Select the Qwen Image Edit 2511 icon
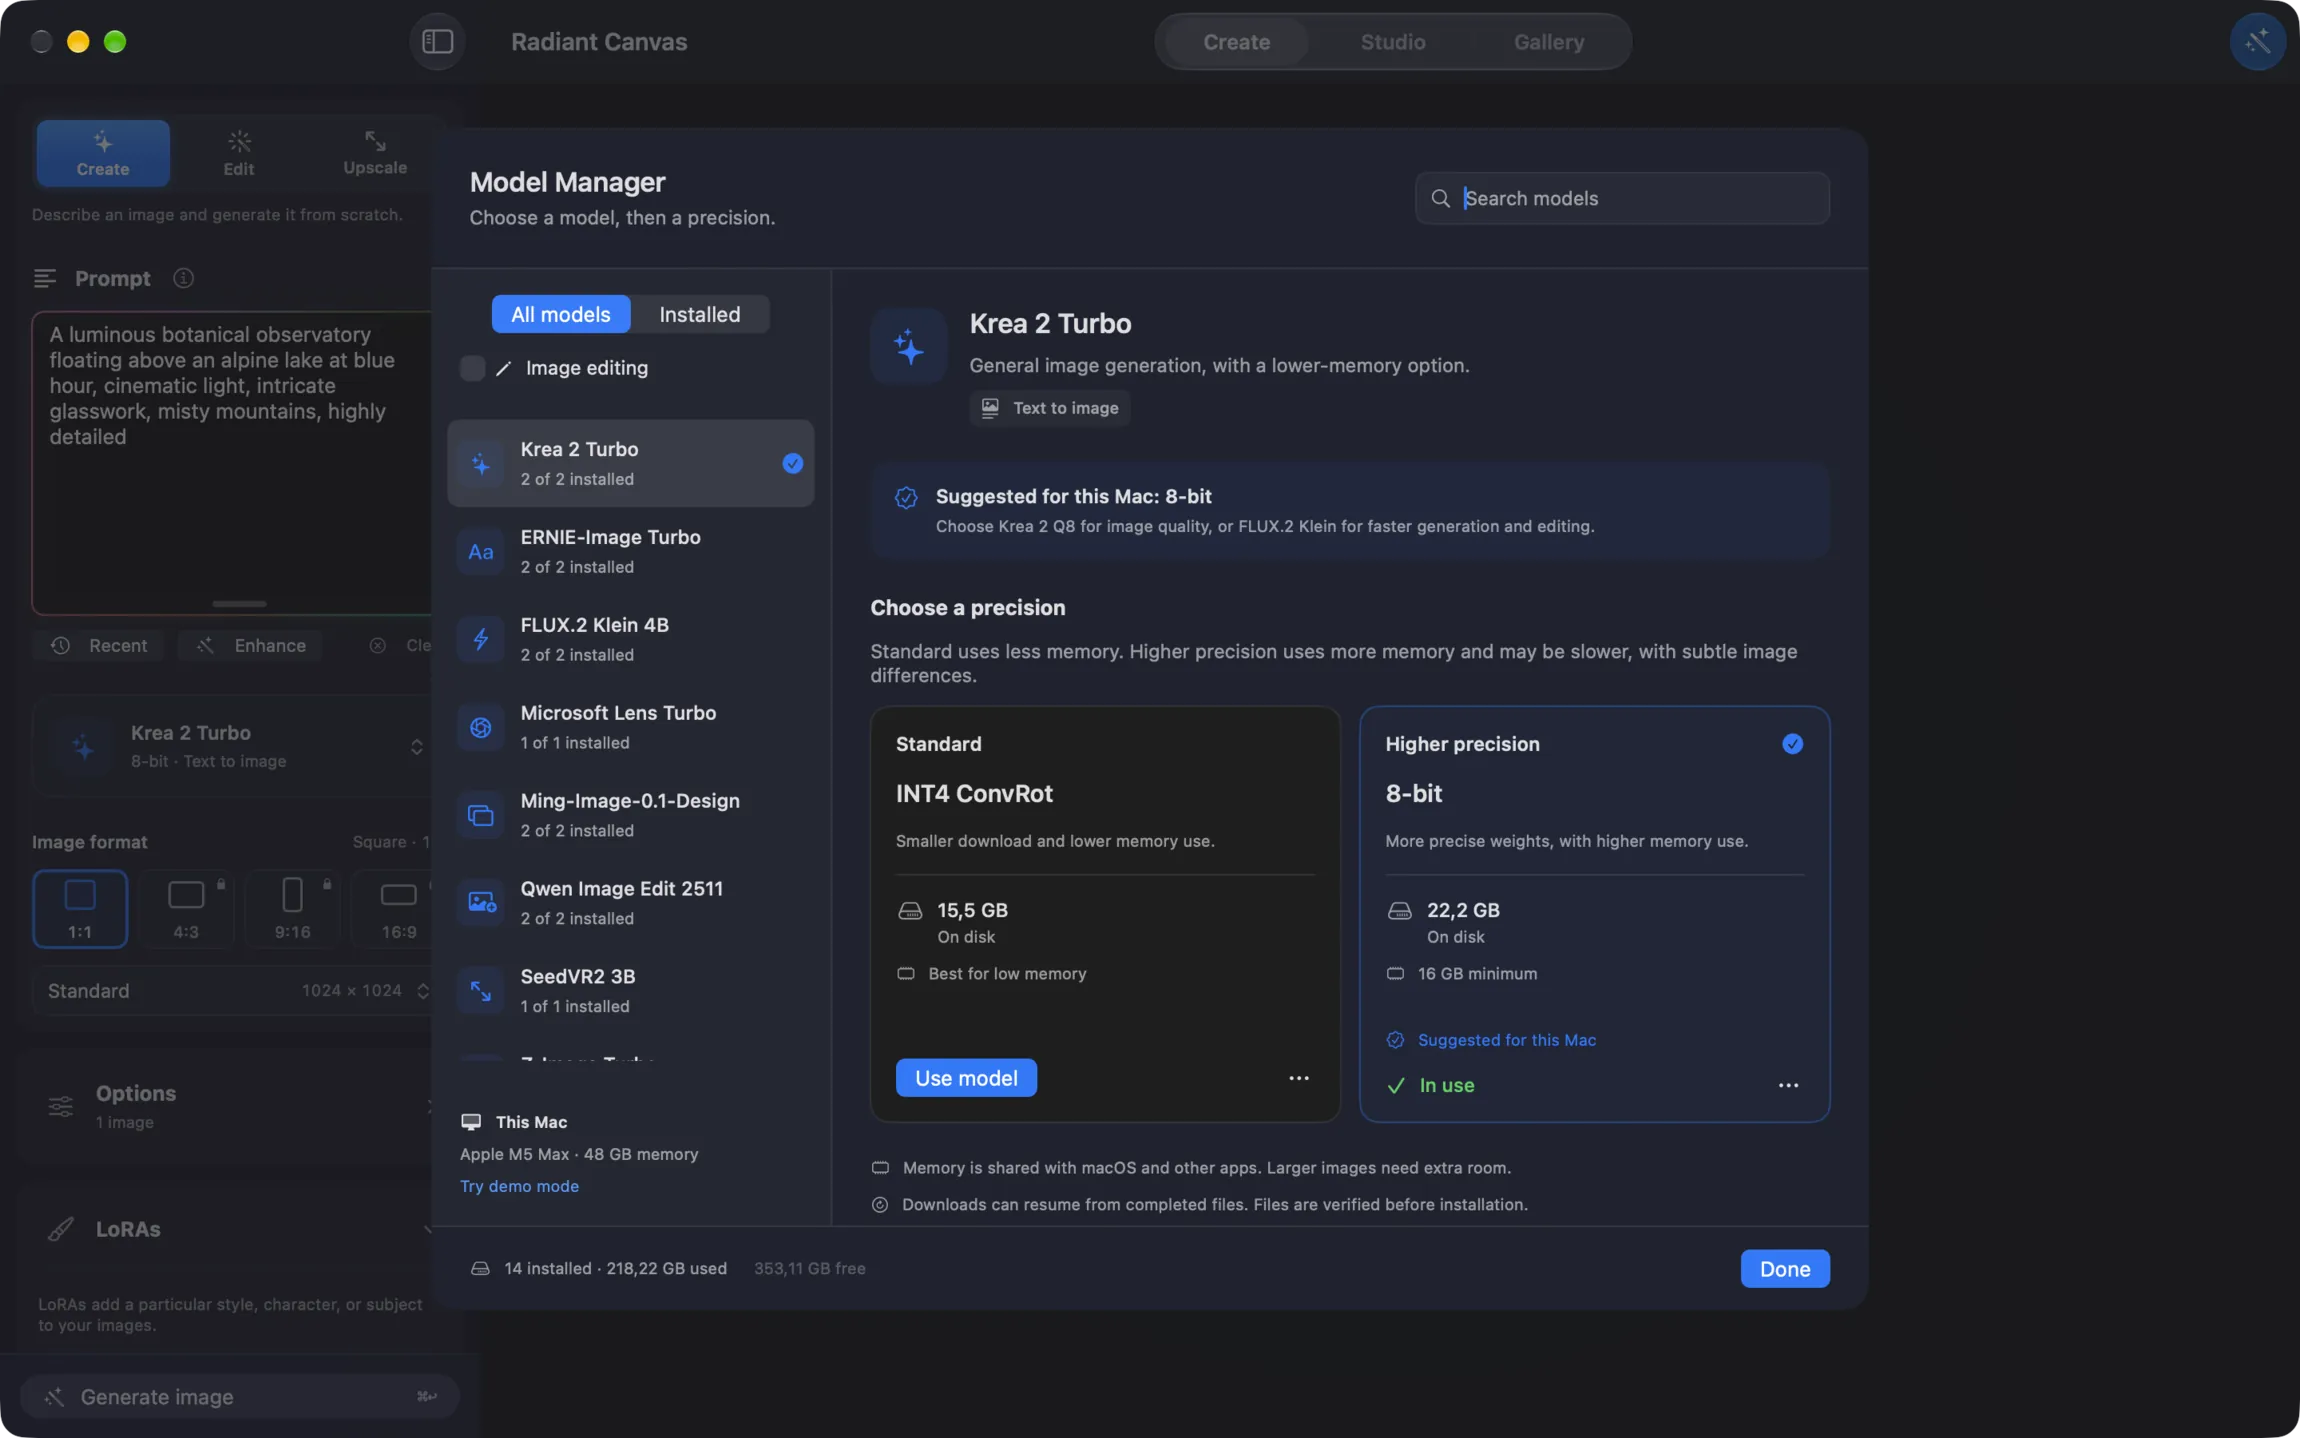The height and width of the screenshot is (1438, 2300). click(481, 903)
